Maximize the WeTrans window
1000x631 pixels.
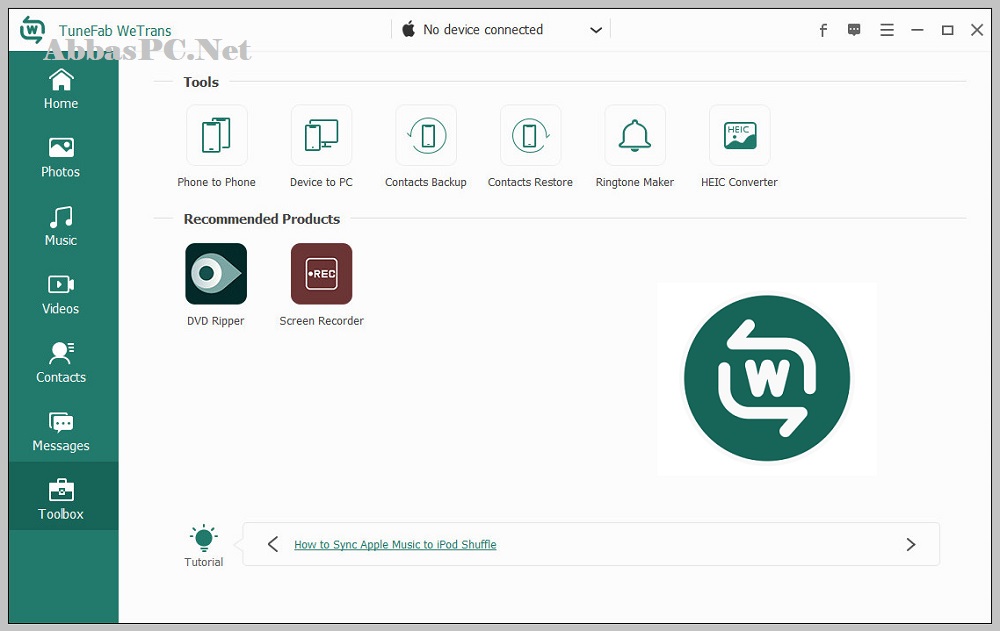(x=948, y=30)
